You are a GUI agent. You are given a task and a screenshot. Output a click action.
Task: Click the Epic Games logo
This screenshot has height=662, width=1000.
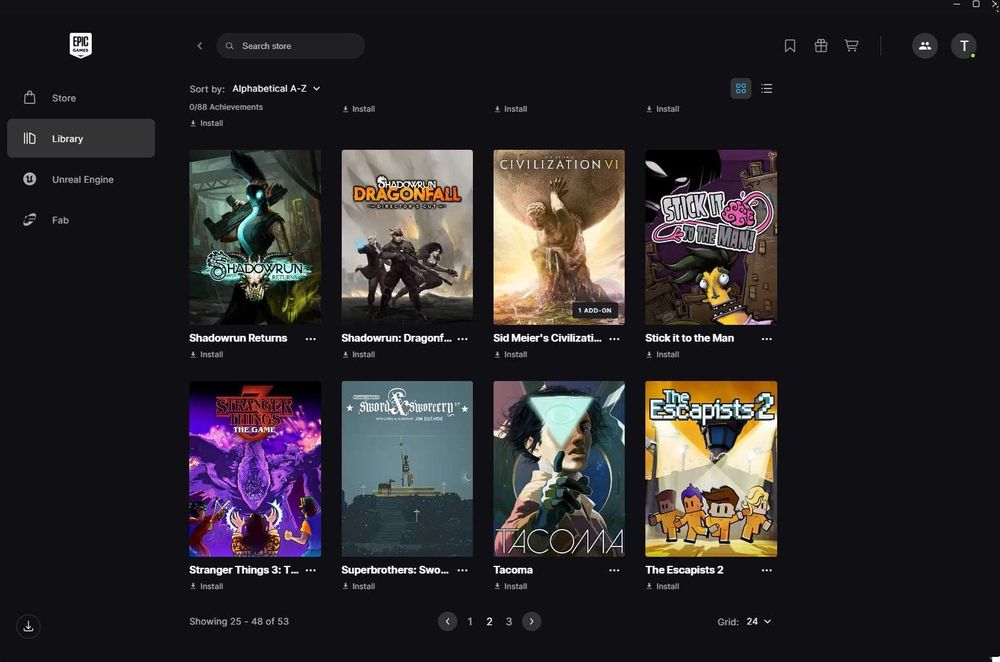pyautogui.click(x=80, y=45)
